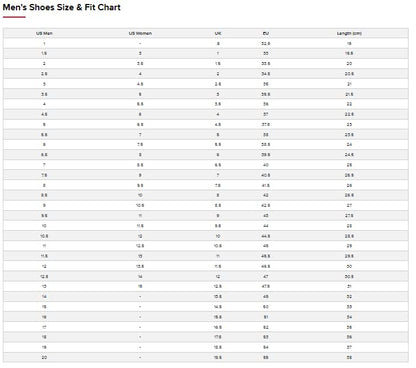Click the UK column header
Screen dimensions: 416x368
point(218,33)
